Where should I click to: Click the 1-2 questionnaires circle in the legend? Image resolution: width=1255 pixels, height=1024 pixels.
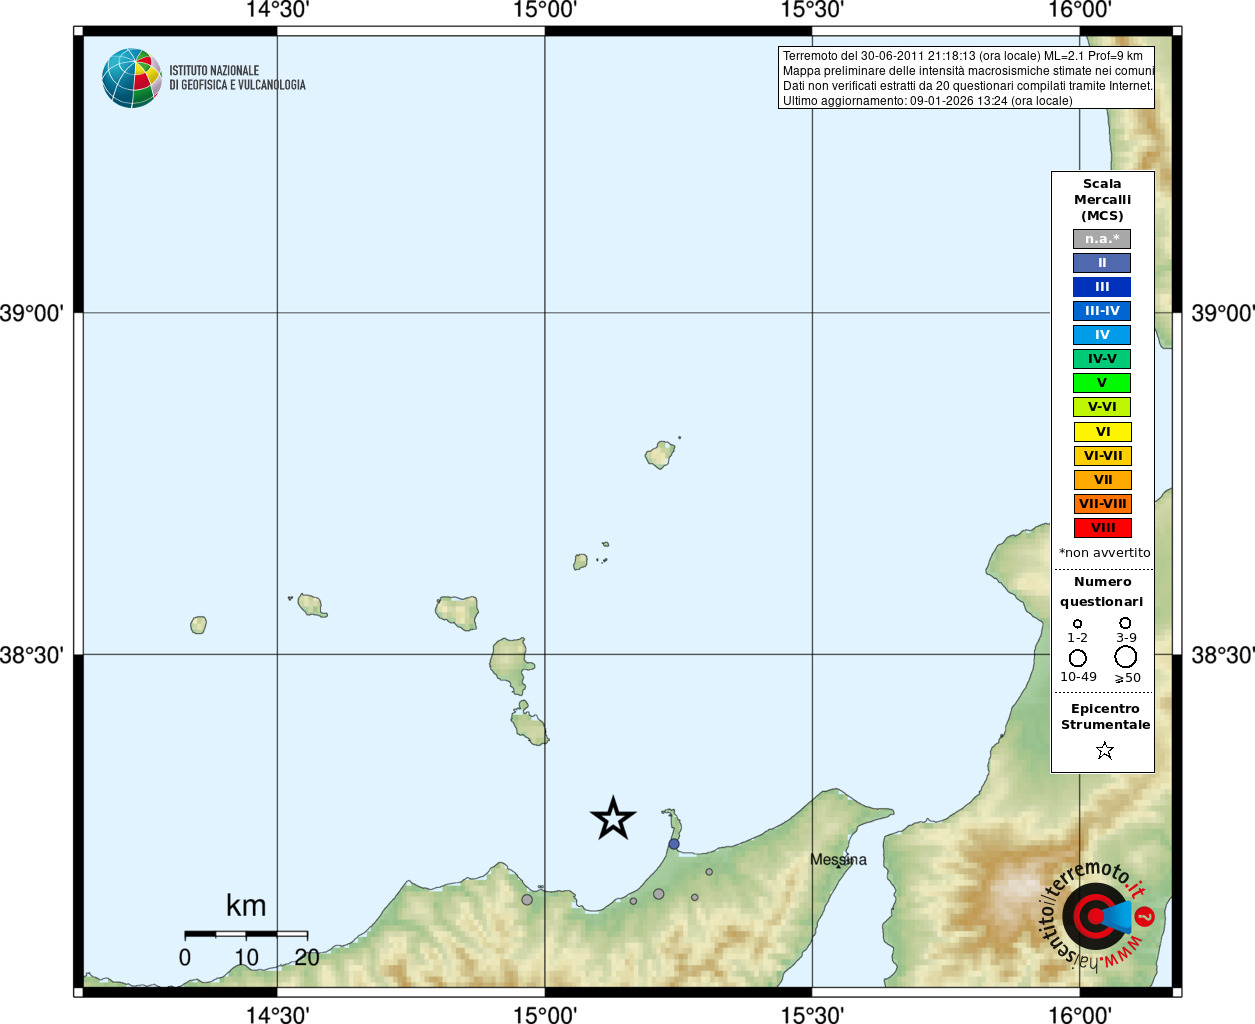tap(1077, 623)
